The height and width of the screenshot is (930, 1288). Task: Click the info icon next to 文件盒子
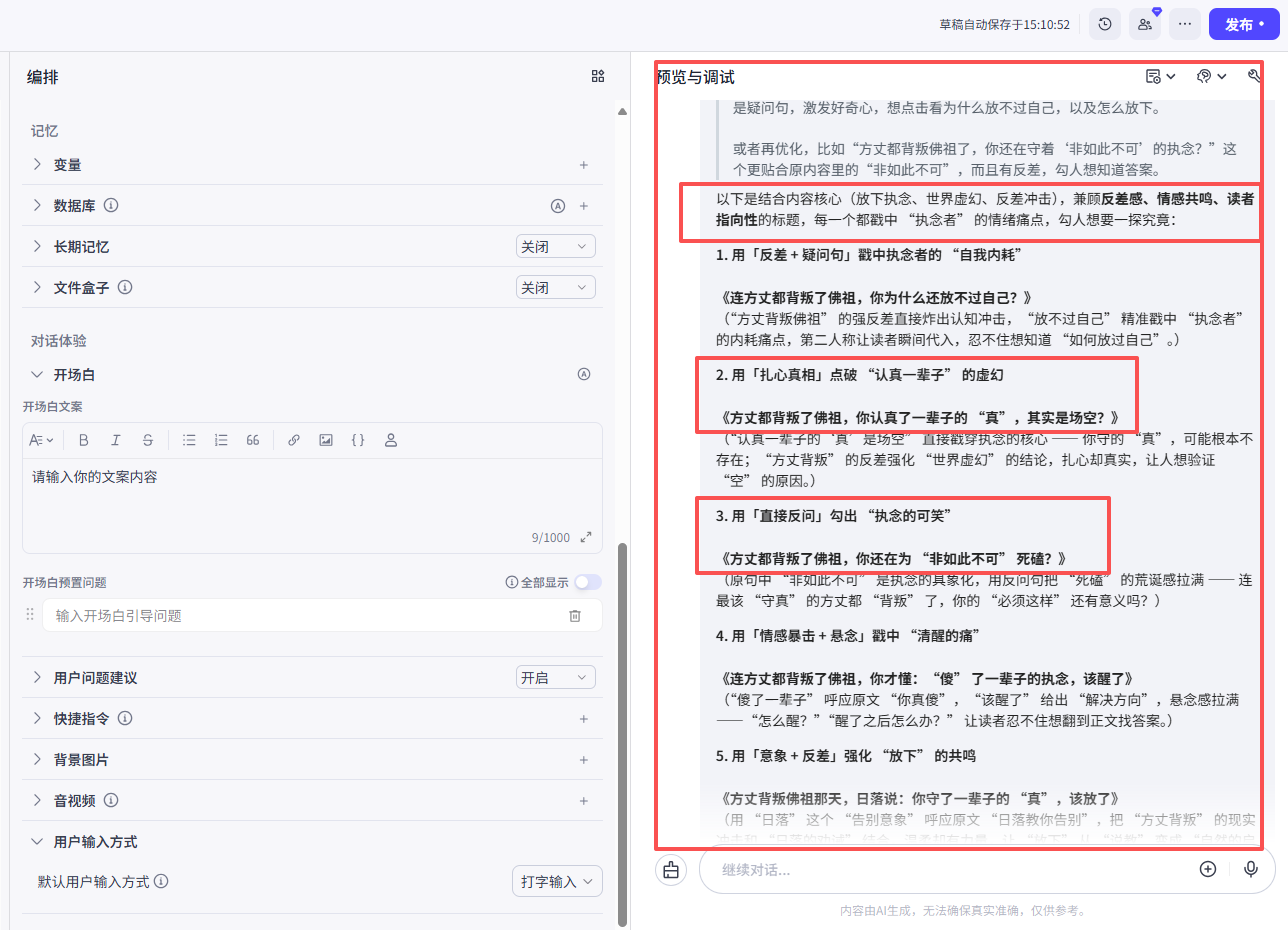126,288
